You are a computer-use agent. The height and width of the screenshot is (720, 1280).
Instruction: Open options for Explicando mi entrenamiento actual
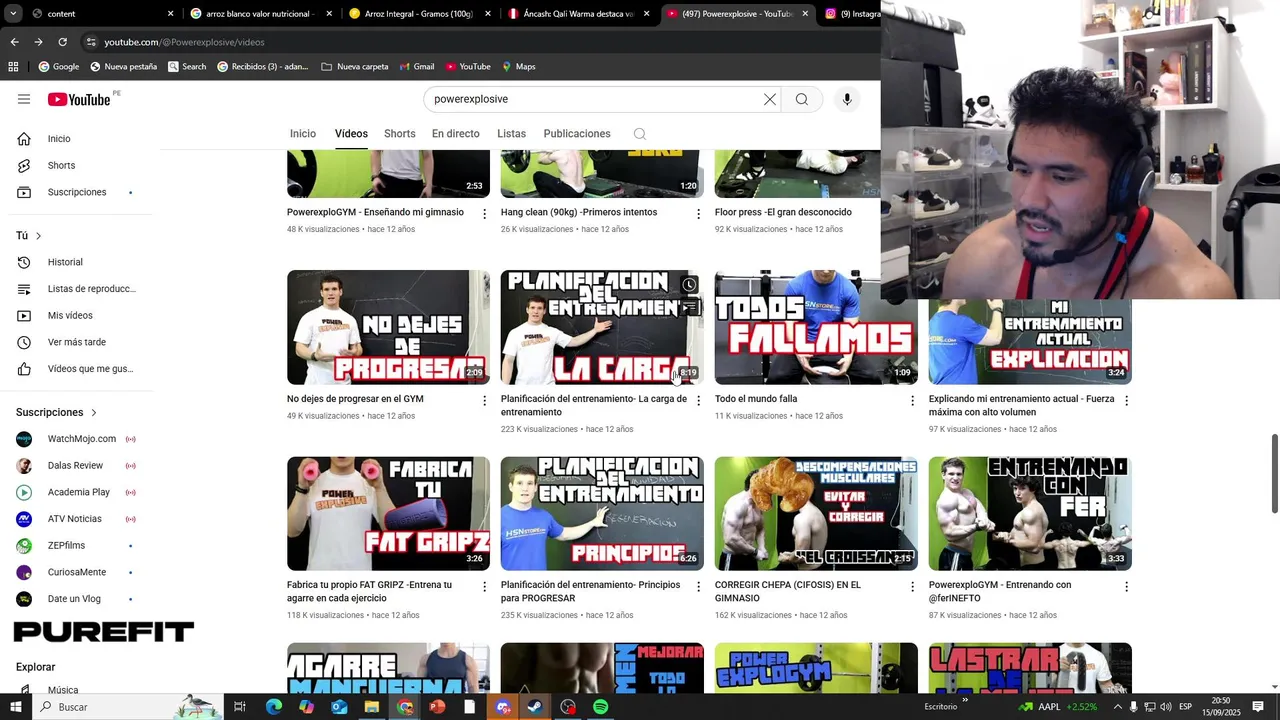pyautogui.click(x=1126, y=400)
